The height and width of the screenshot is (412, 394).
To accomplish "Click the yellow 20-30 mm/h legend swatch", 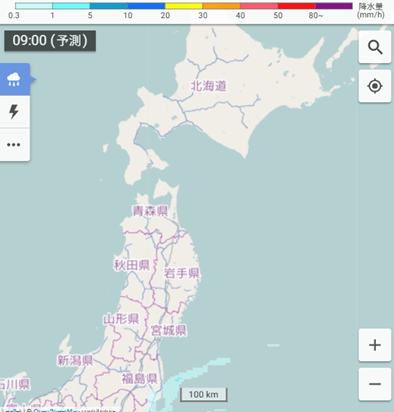I will [184, 6].
